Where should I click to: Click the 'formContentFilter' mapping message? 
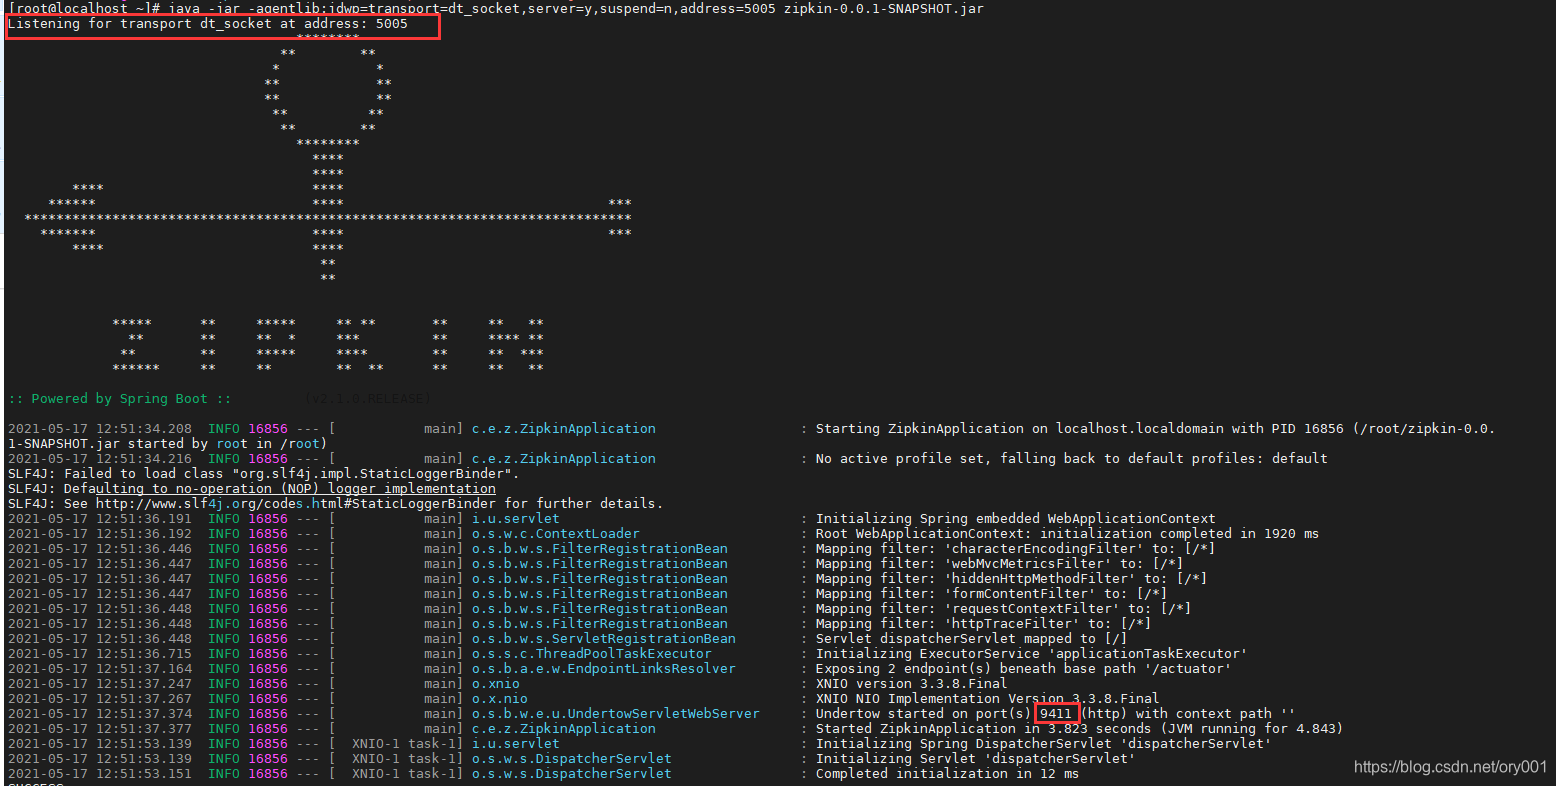pos(992,593)
